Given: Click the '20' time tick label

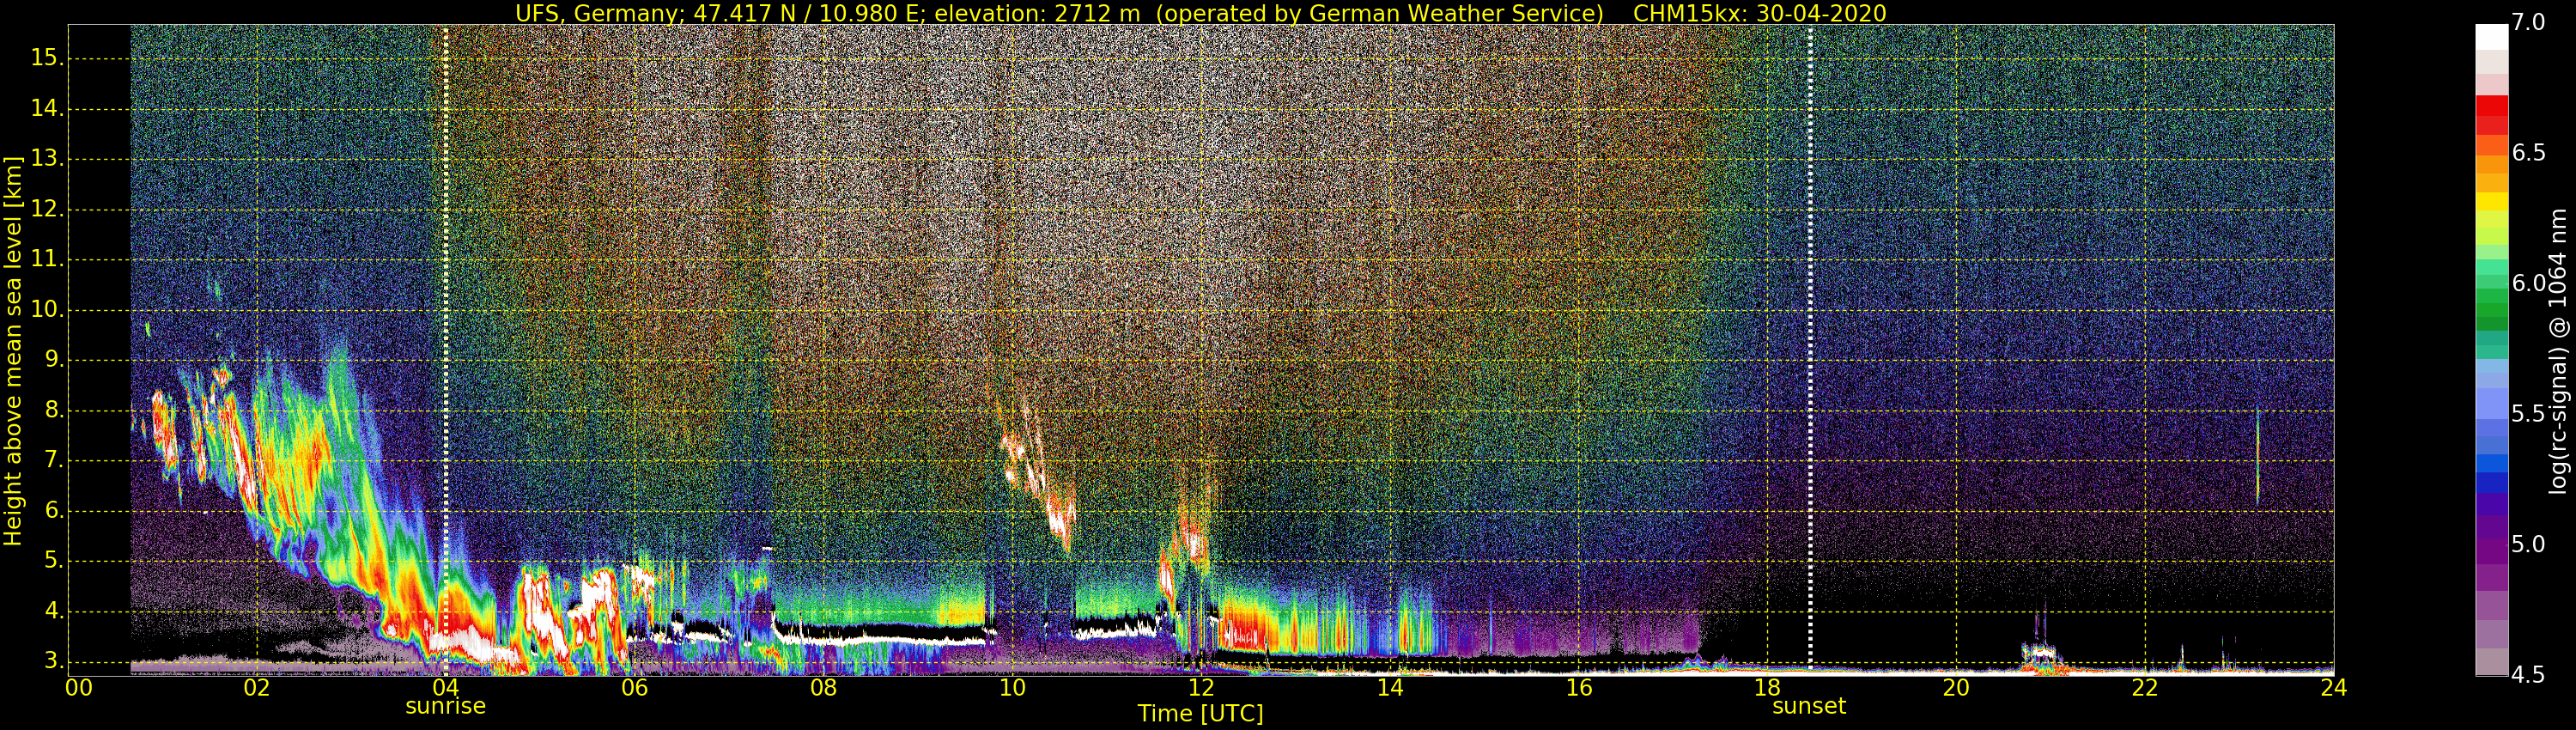Looking at the screenshot, I should [1956, 688].
